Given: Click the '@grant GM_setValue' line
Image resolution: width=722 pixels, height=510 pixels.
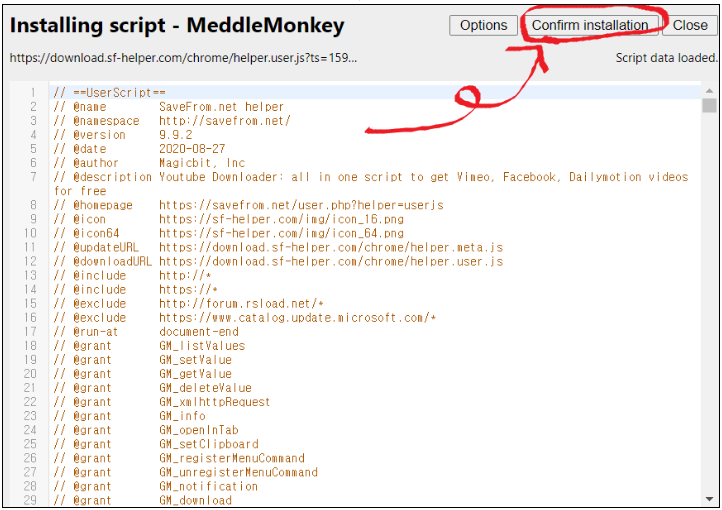Looking at the screenshot, I should (142, 359).
